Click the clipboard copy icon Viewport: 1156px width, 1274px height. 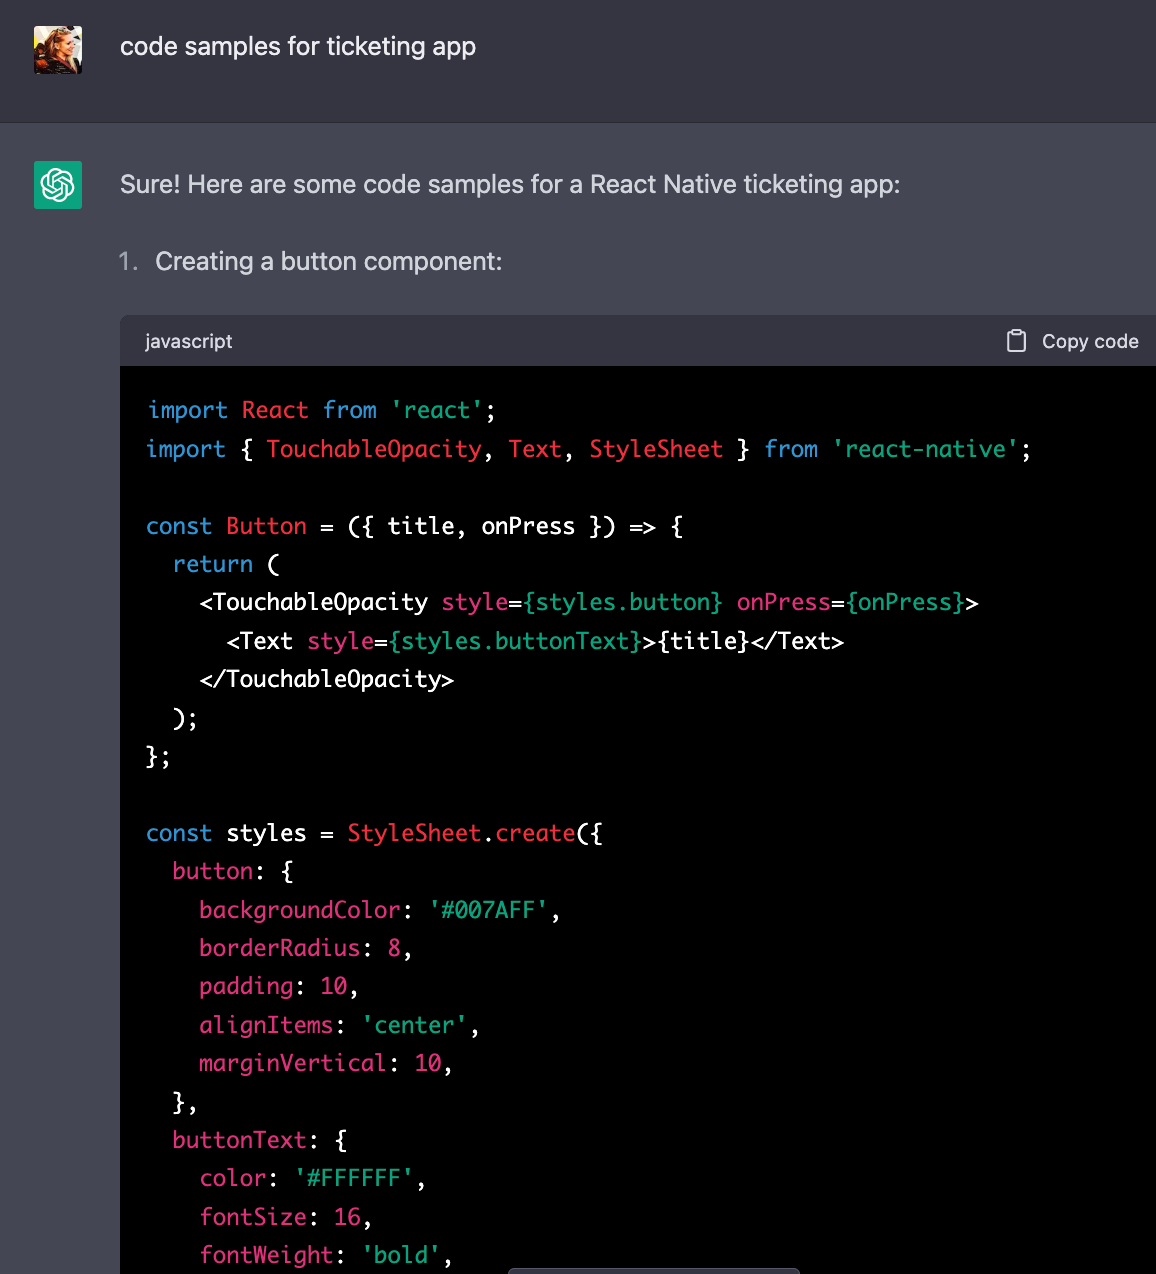(1016, 341)
